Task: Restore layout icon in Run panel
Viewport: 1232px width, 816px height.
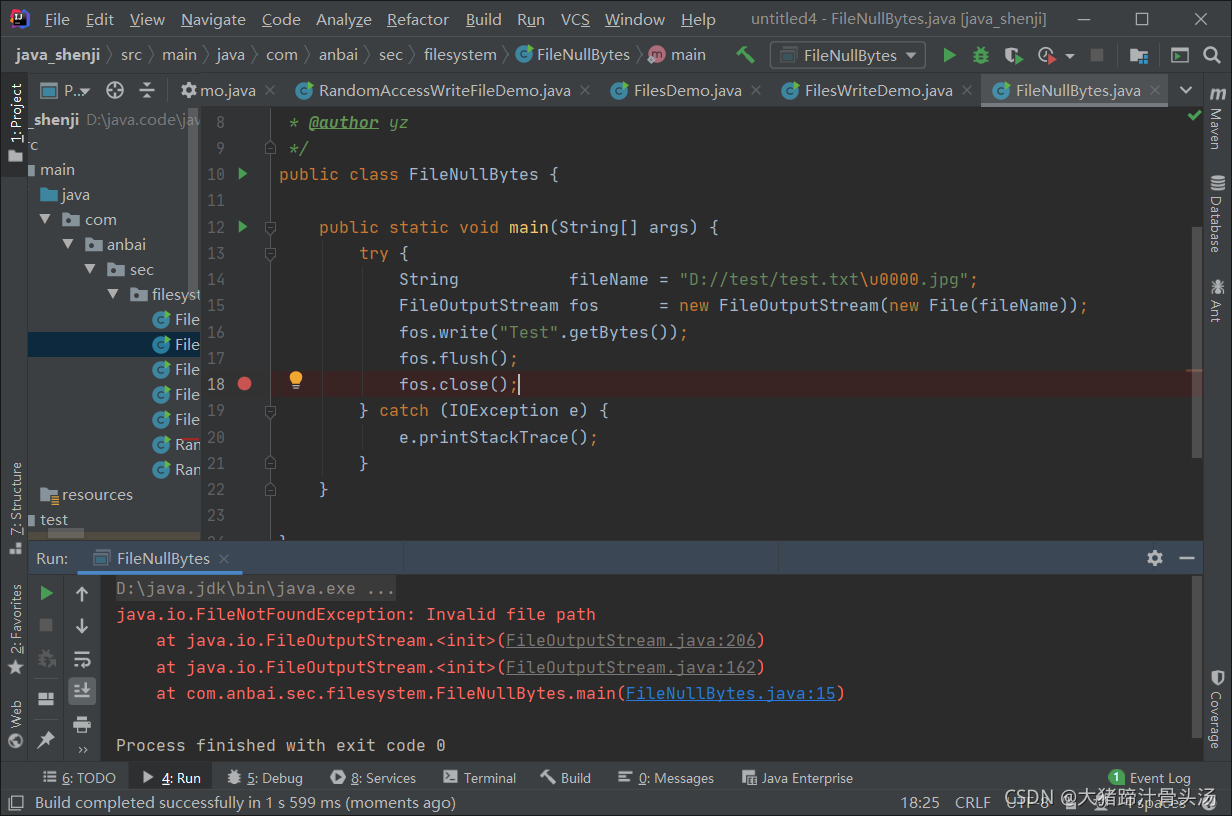Action: point(46,699)
